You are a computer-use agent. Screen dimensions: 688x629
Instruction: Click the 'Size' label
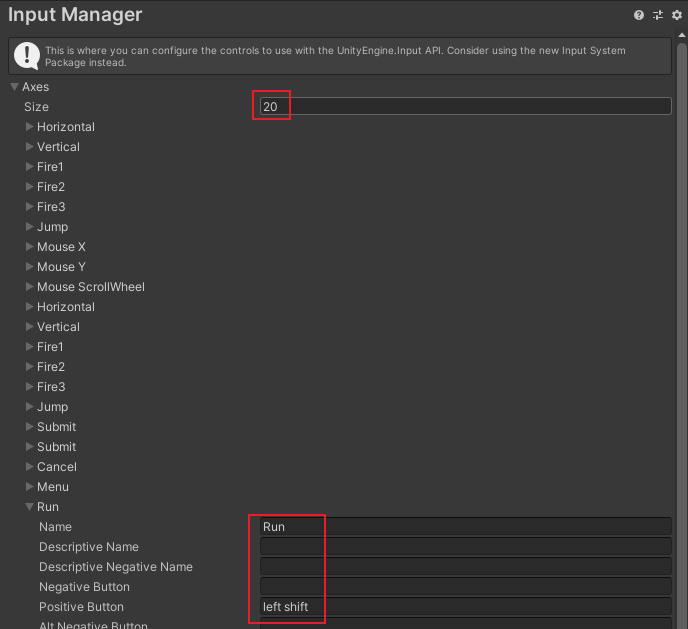point(36,107)
